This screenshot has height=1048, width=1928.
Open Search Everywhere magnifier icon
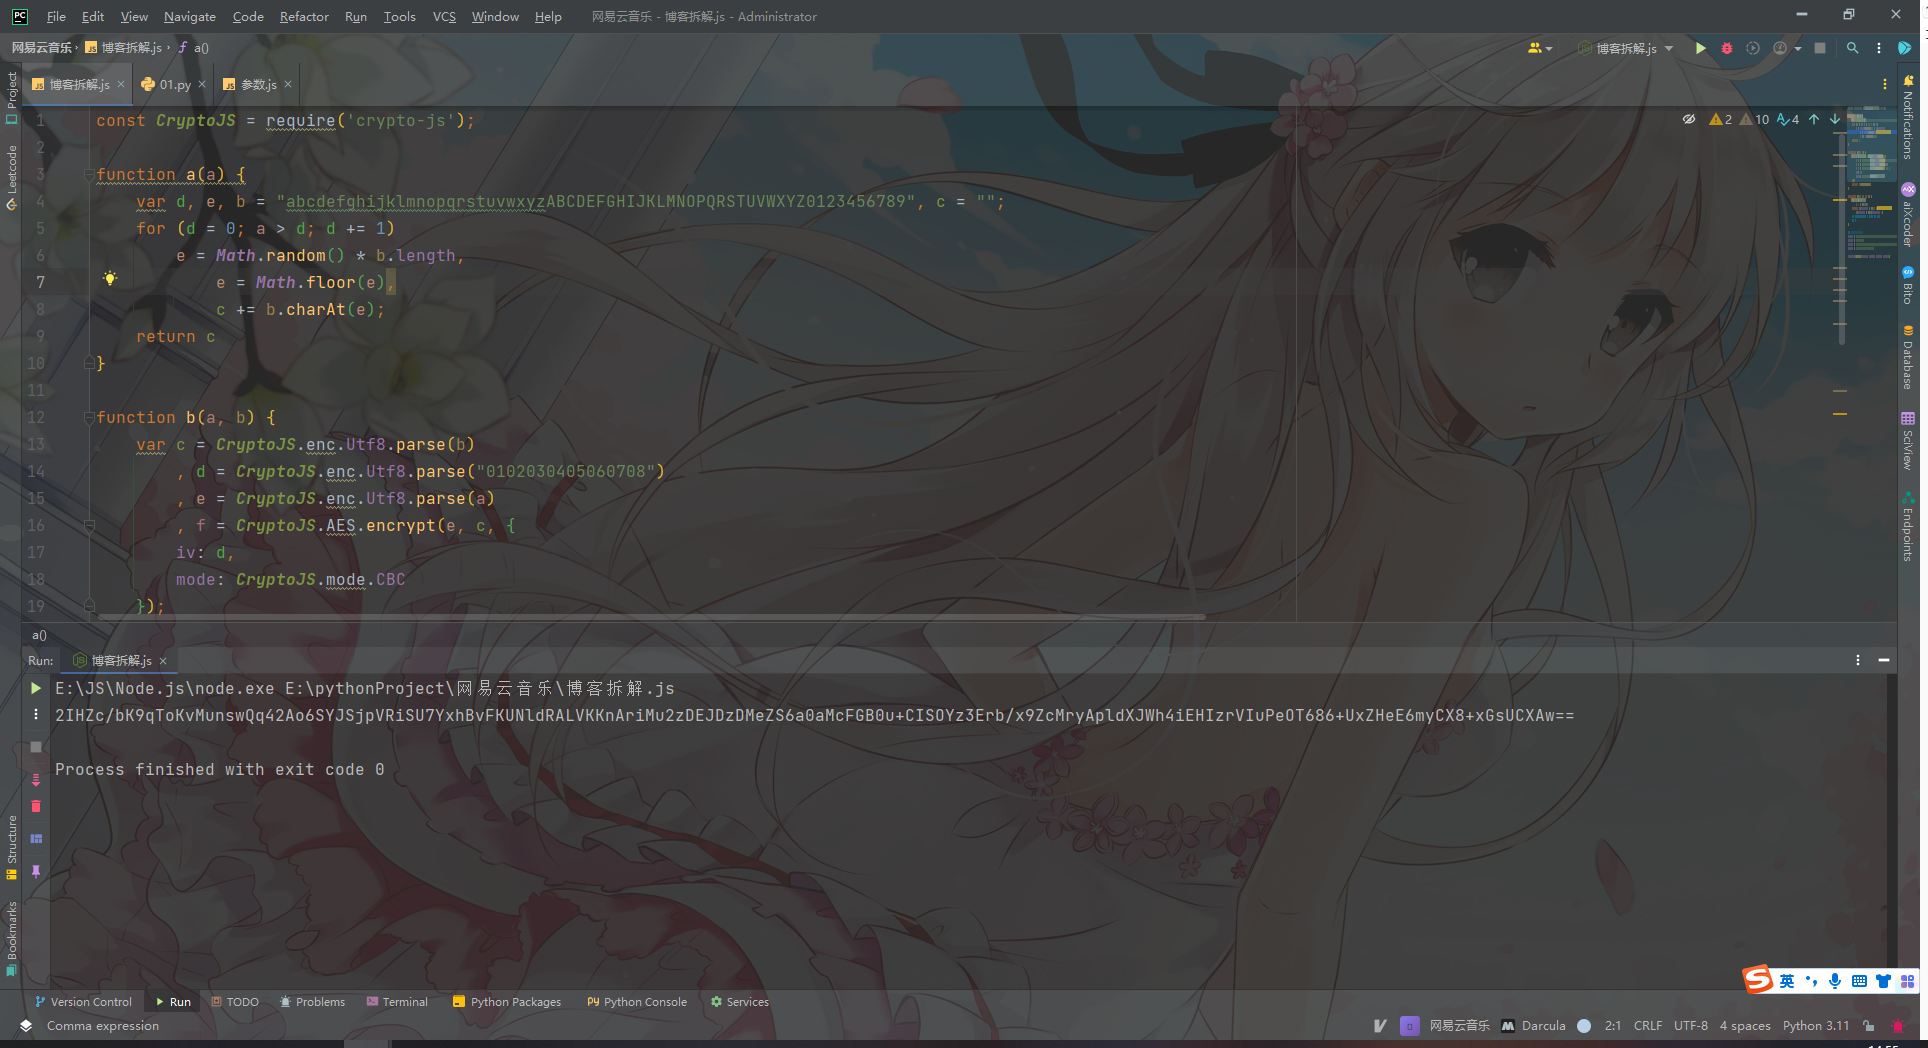click(1852, 48)
